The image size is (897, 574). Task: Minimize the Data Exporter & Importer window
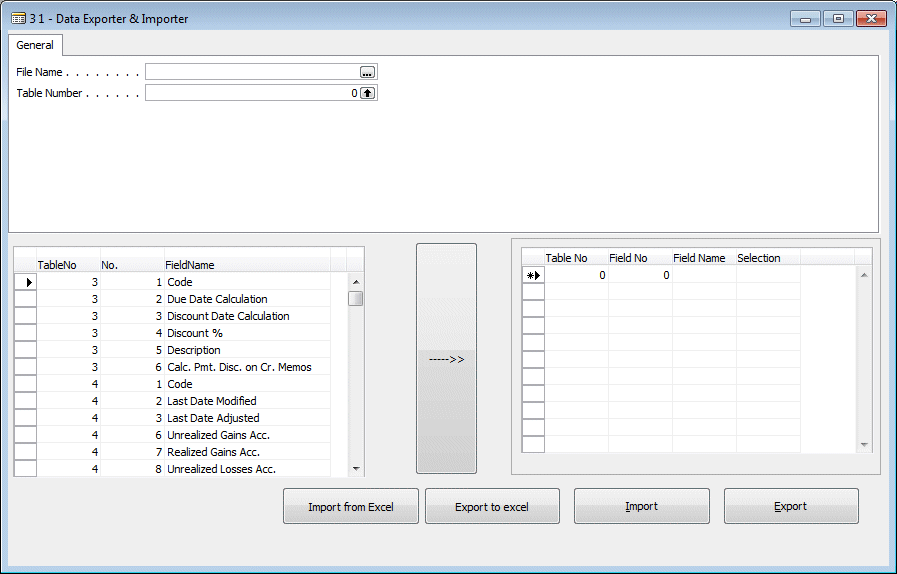tap(805, 19)
